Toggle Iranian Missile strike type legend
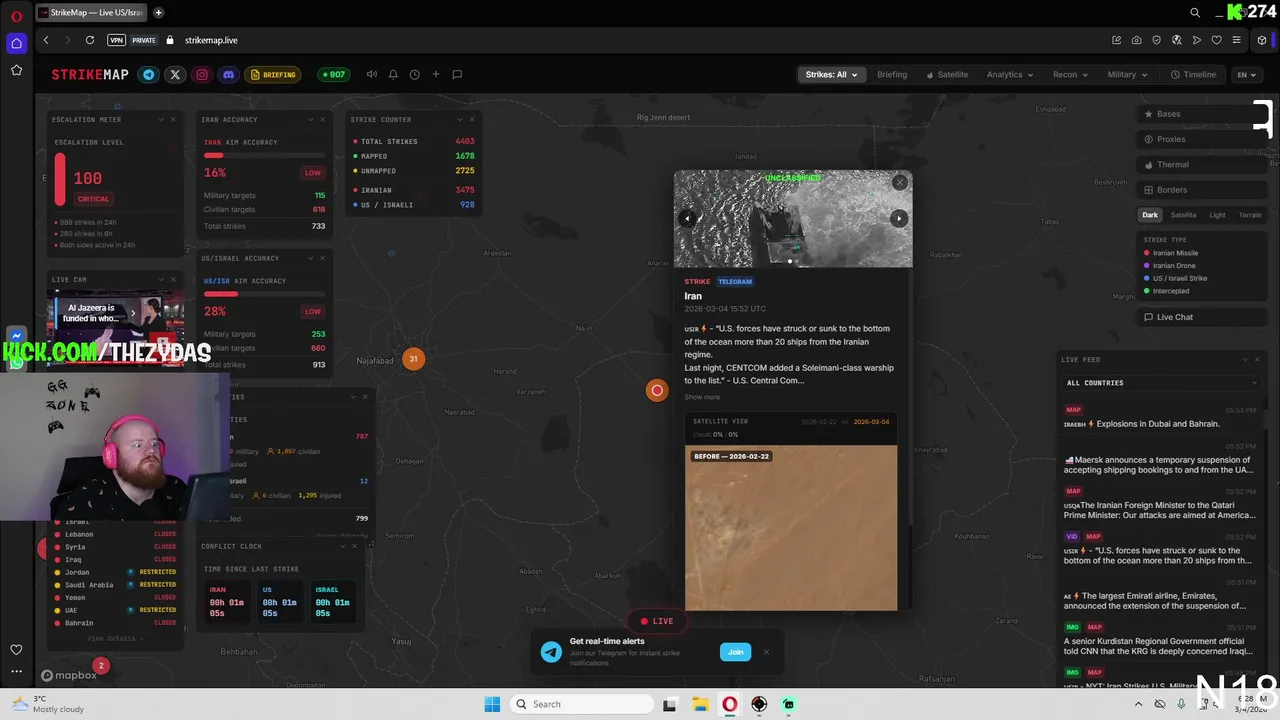1280x720 pixels. coord(1171,253)
